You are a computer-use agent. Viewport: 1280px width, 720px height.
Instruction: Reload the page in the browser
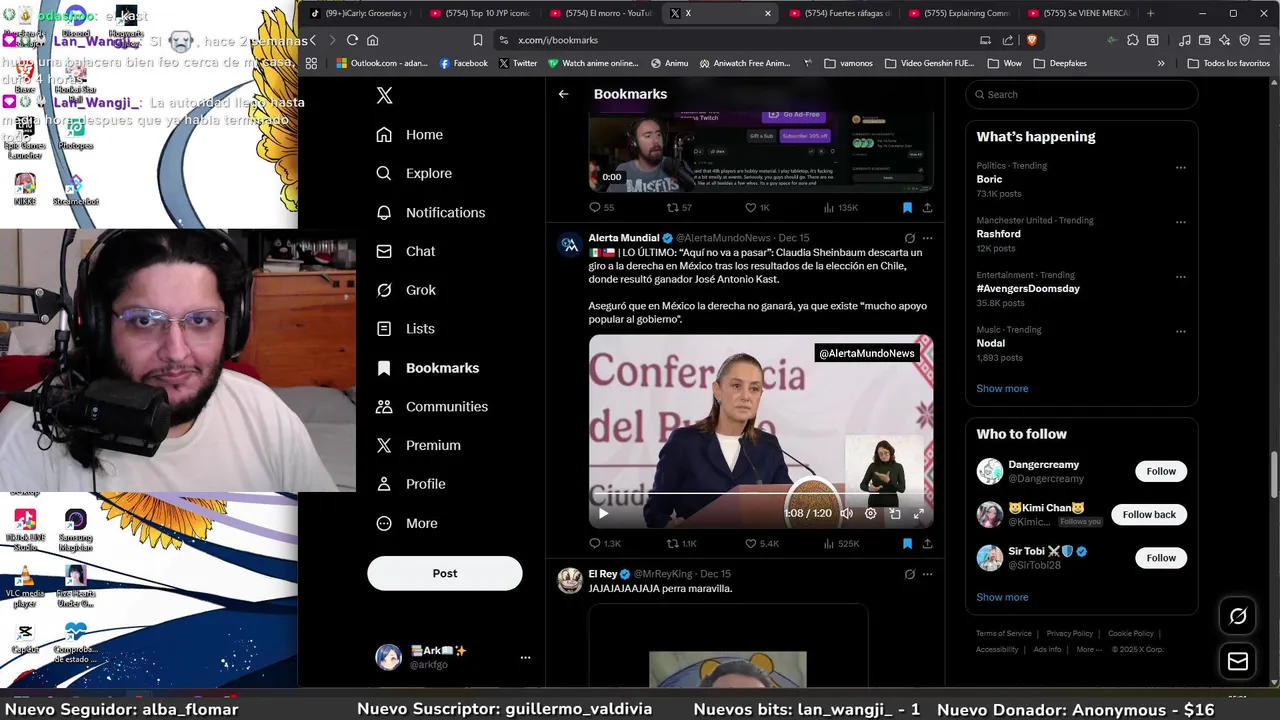[352, 40]
